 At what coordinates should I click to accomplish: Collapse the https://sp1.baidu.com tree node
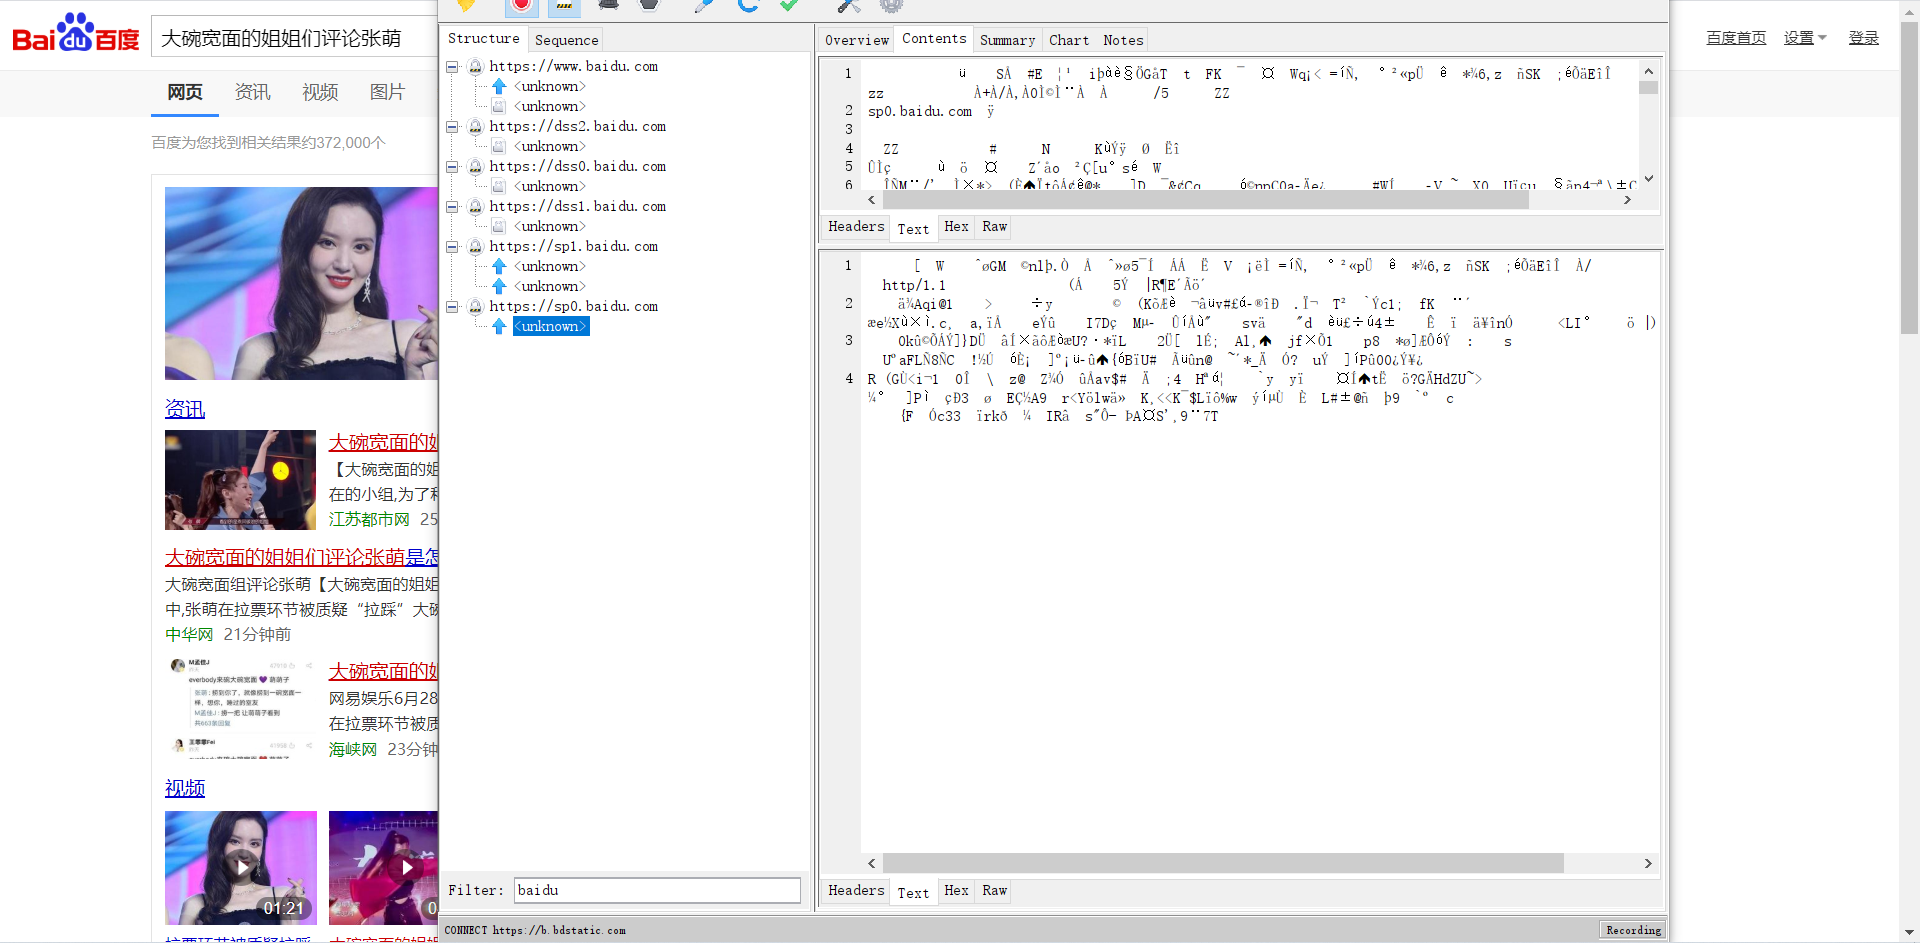[x=452, y=247]
